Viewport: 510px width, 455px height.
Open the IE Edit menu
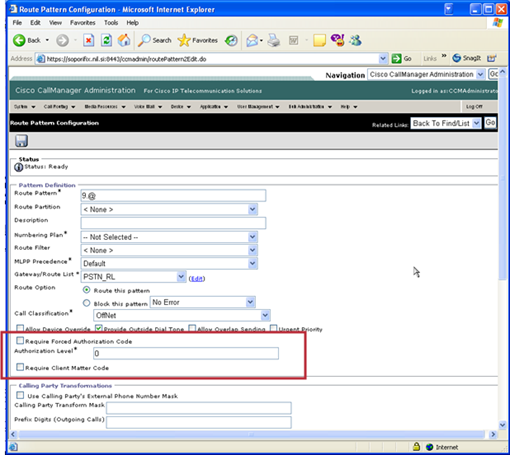tap(35, 23)
